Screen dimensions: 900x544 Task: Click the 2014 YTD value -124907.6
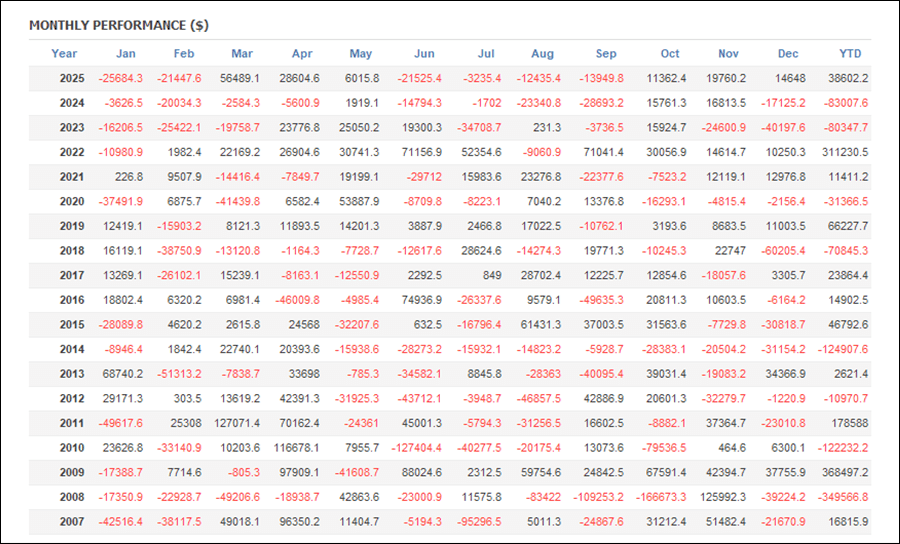point(842,349)
